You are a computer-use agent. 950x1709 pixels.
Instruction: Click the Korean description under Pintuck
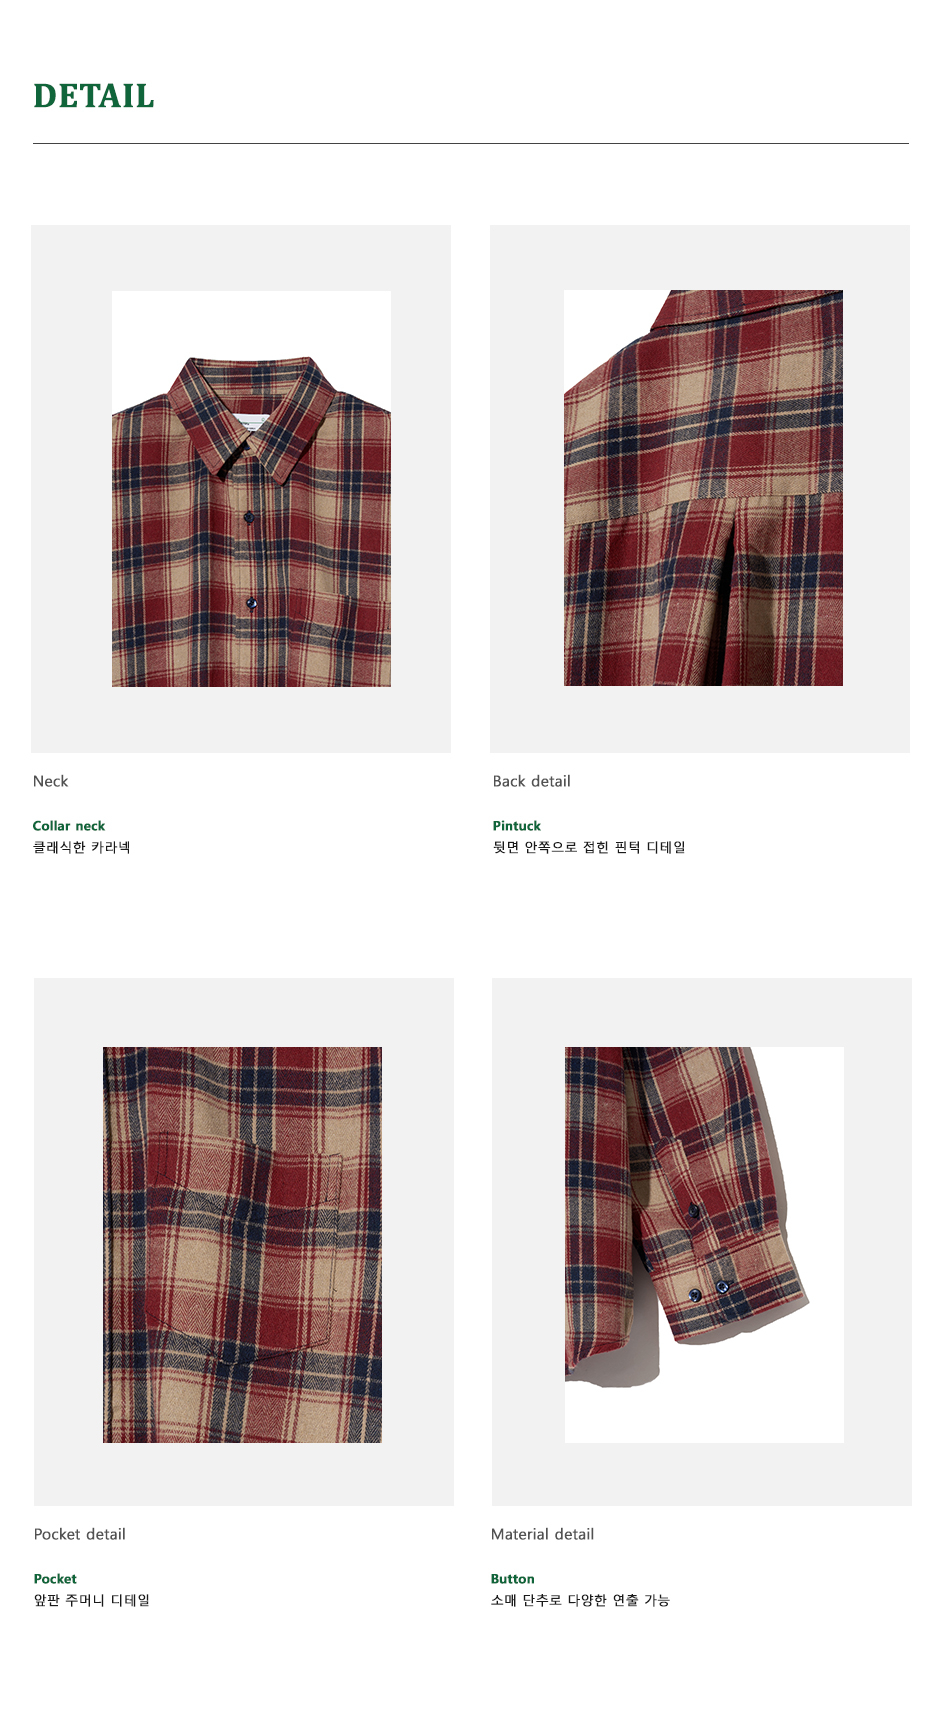click(589, 847)
